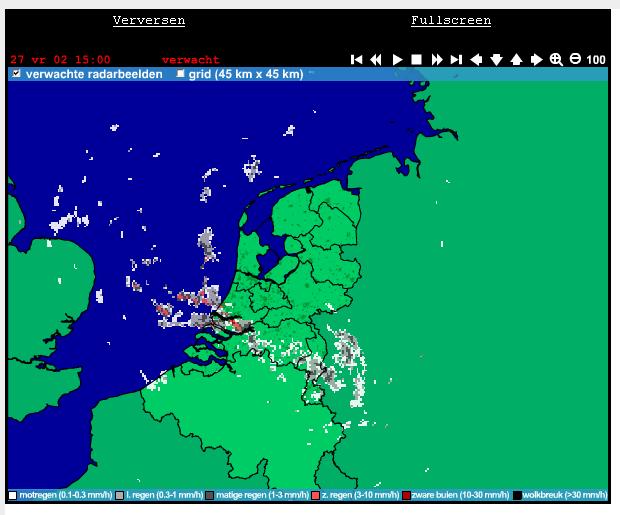Click the zoom level value 100
The image size is (620, 515).
(x=596, y=60)
